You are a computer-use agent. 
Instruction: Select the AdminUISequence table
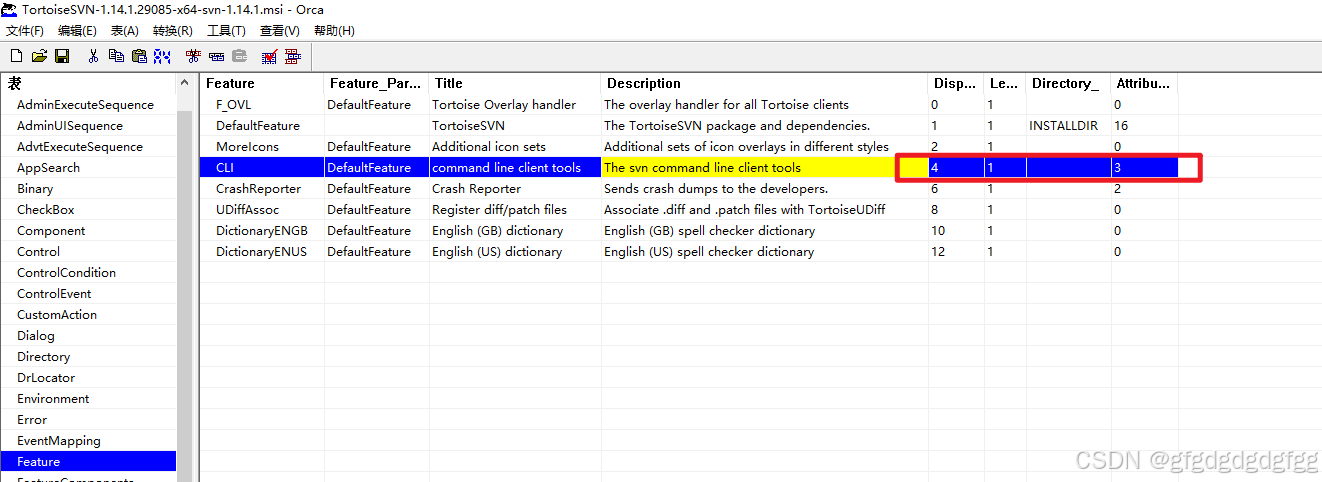[x=70, y=126]
